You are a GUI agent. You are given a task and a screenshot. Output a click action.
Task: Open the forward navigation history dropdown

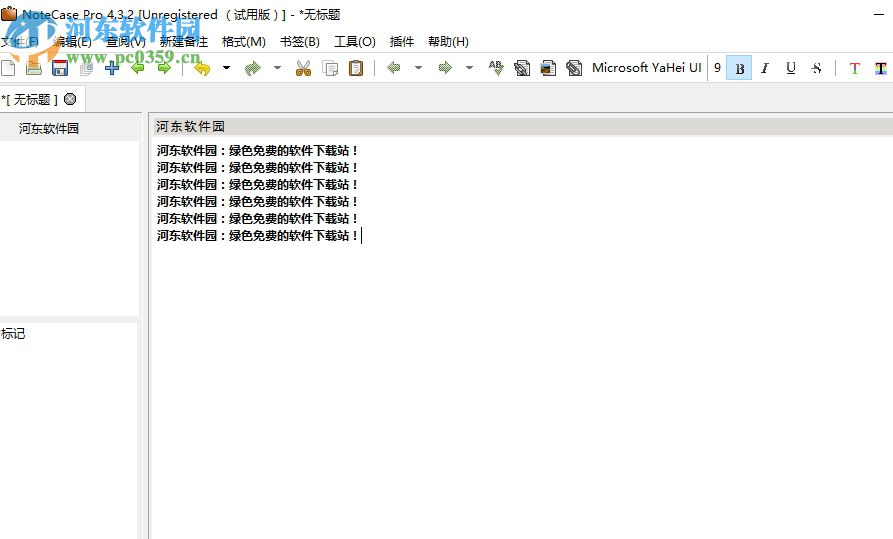pyautogui.click(x=469, y=68)
